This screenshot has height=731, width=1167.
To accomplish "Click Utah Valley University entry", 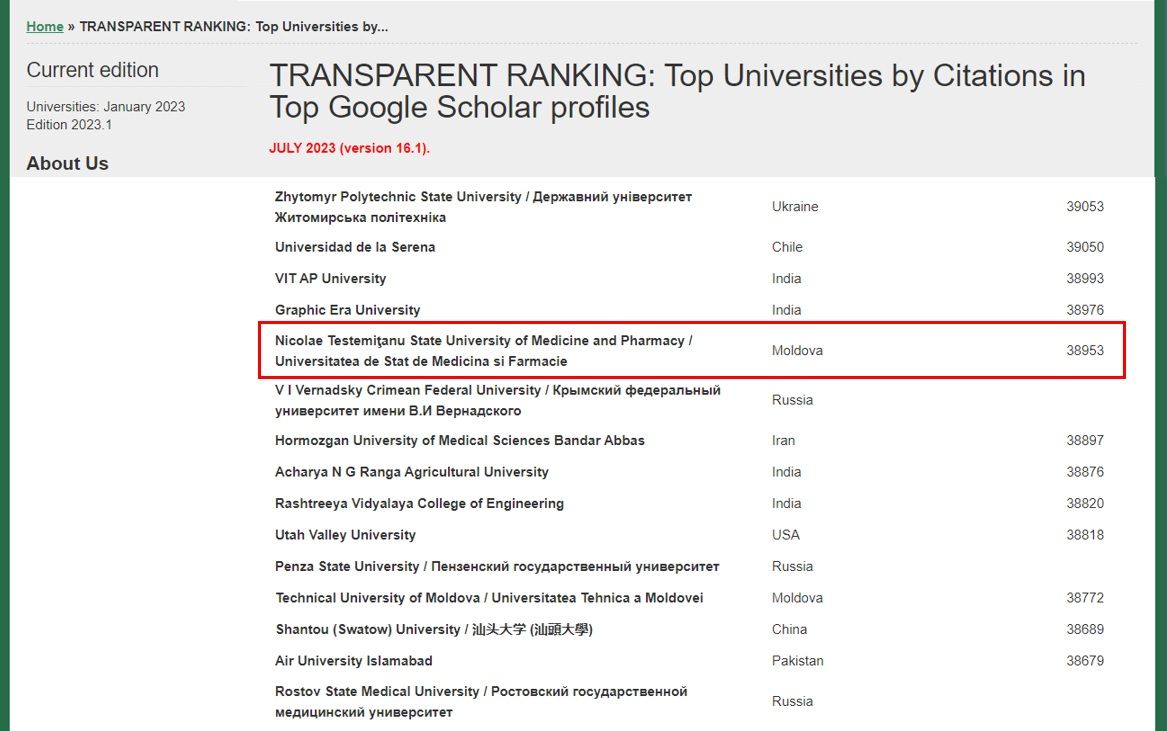I will pos(345,535).
